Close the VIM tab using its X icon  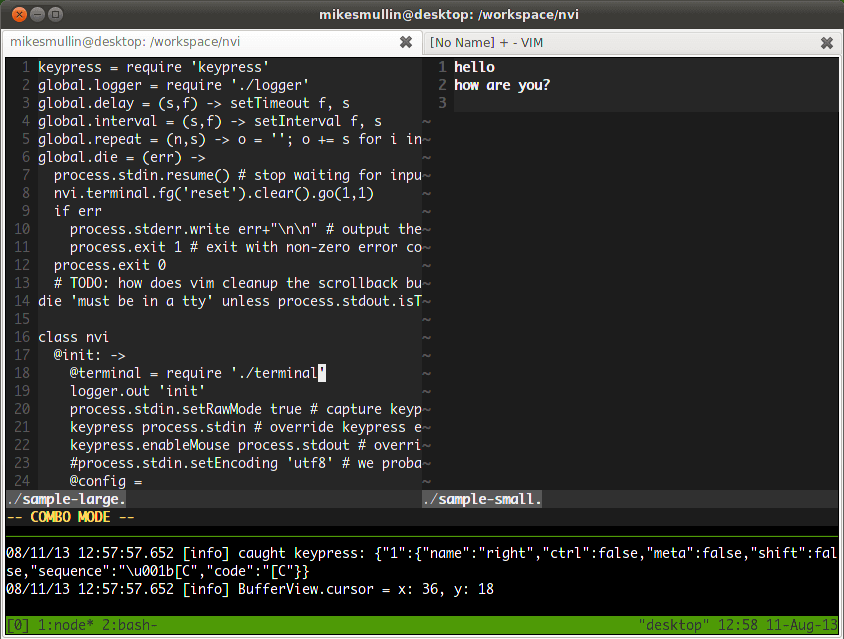point(827,42)
